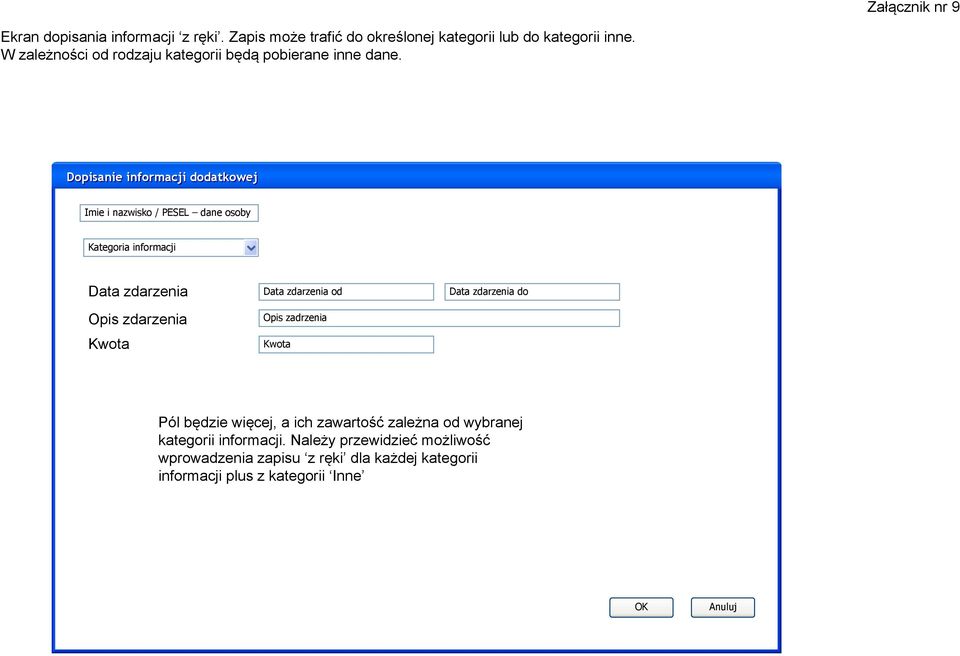
Task: Click the Opis zdarzenia label
Action: point(137,319)
